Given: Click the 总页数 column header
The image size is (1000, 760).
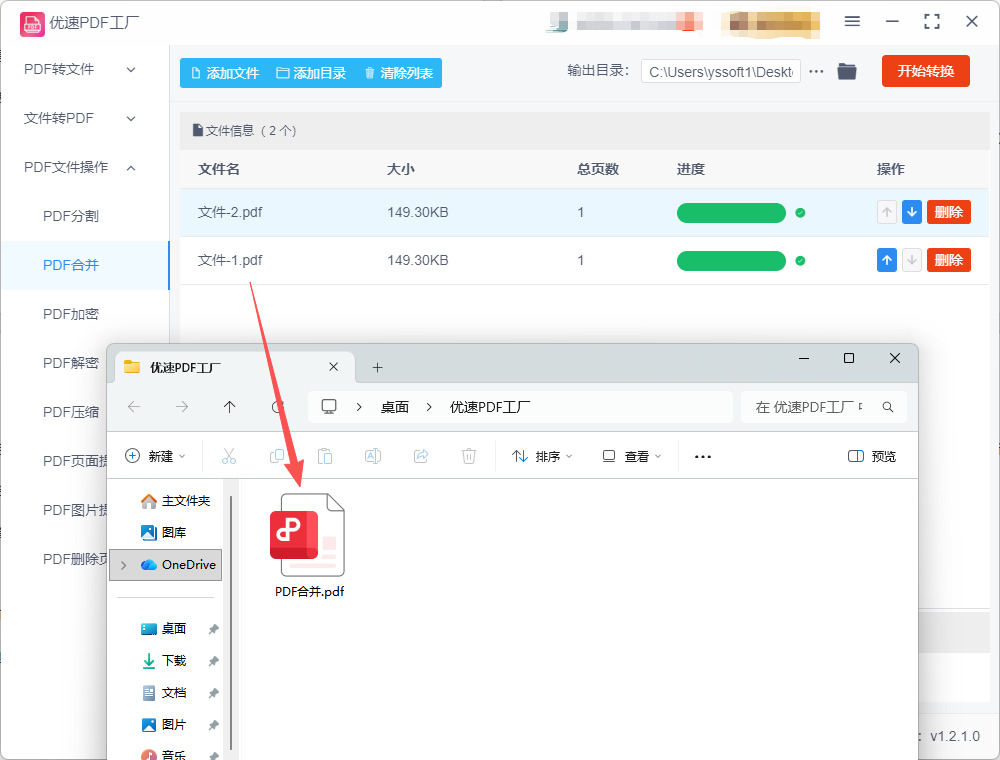Looking at the screenshot, I should click(598, 170).
